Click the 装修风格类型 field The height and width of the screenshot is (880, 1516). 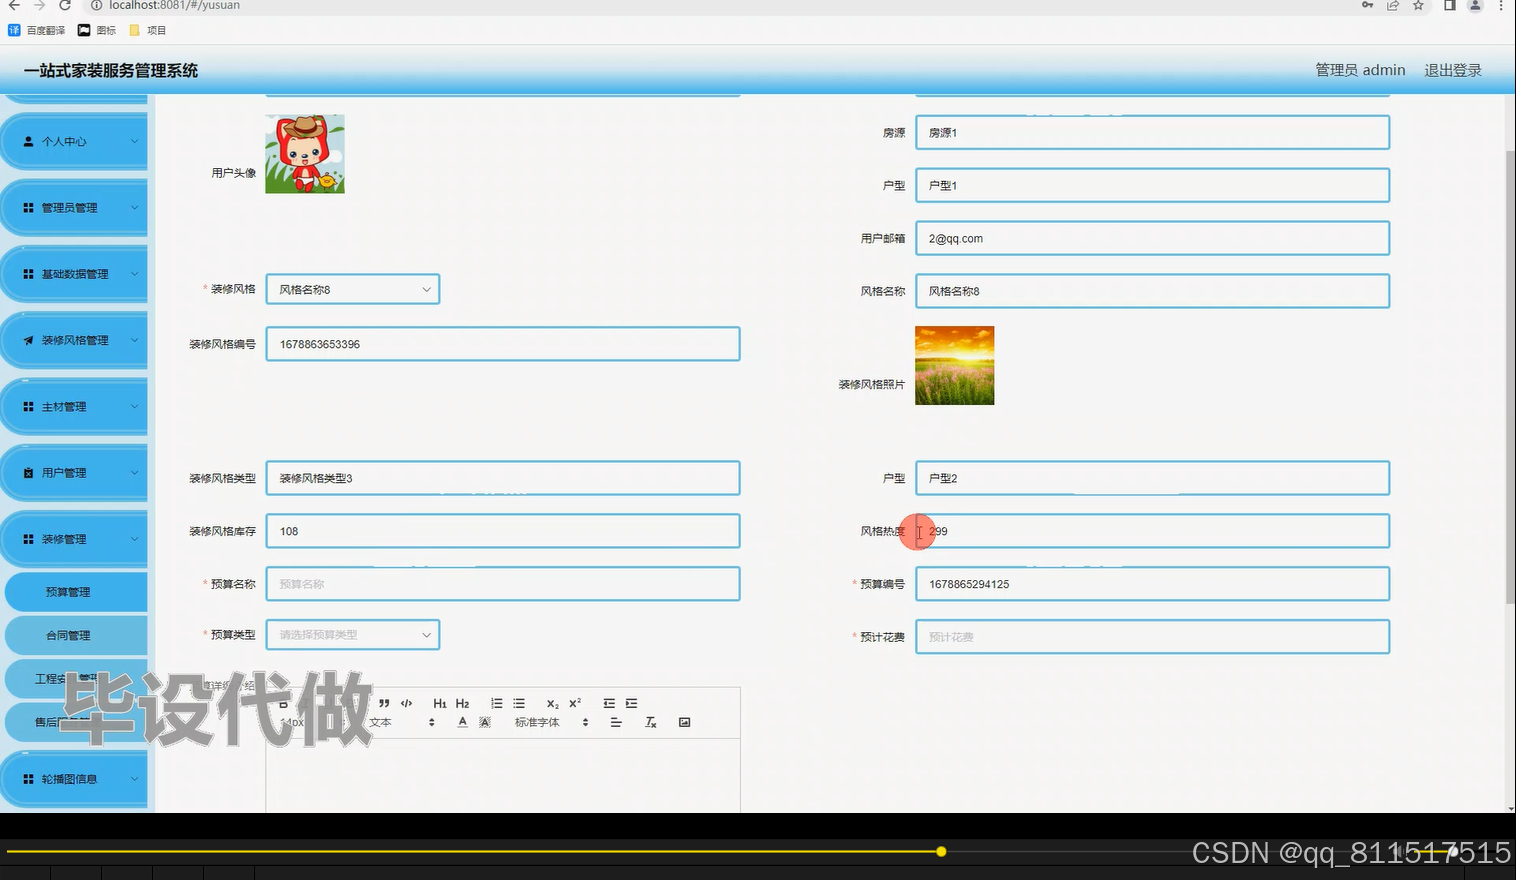502,478
